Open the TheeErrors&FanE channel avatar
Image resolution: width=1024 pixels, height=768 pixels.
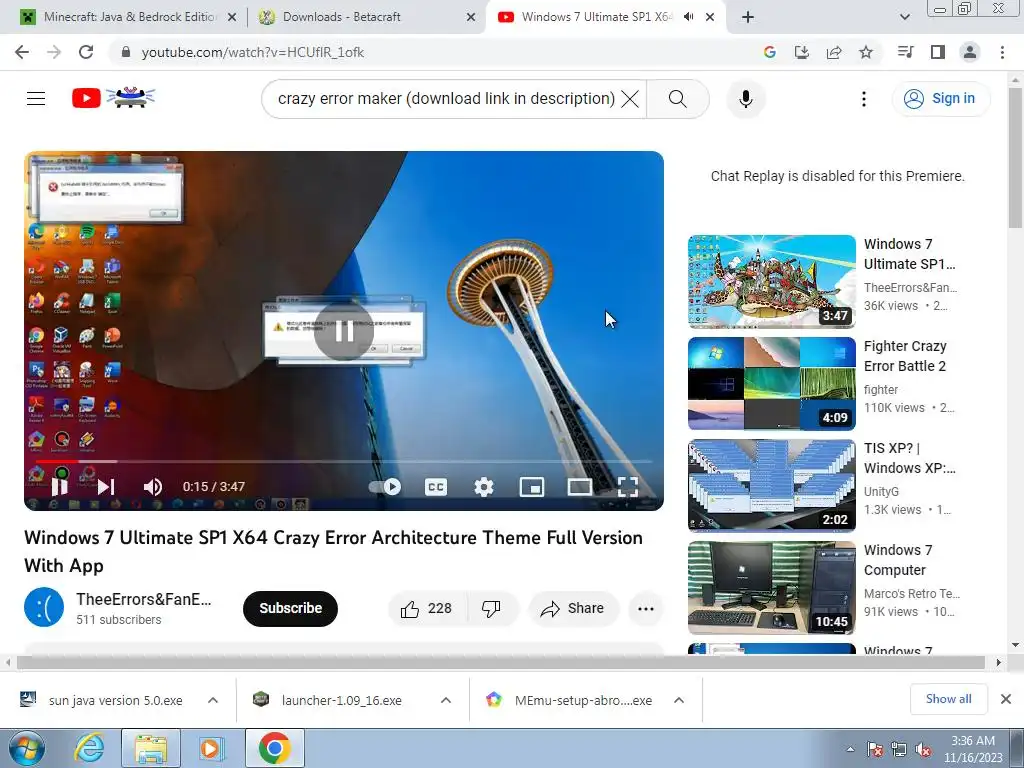[44, 607]
